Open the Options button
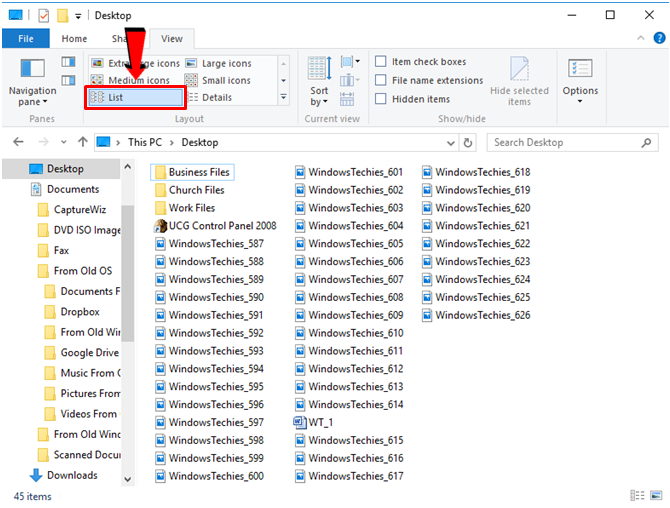This screenshot has height=508, width=670. [x=580, y=81]
